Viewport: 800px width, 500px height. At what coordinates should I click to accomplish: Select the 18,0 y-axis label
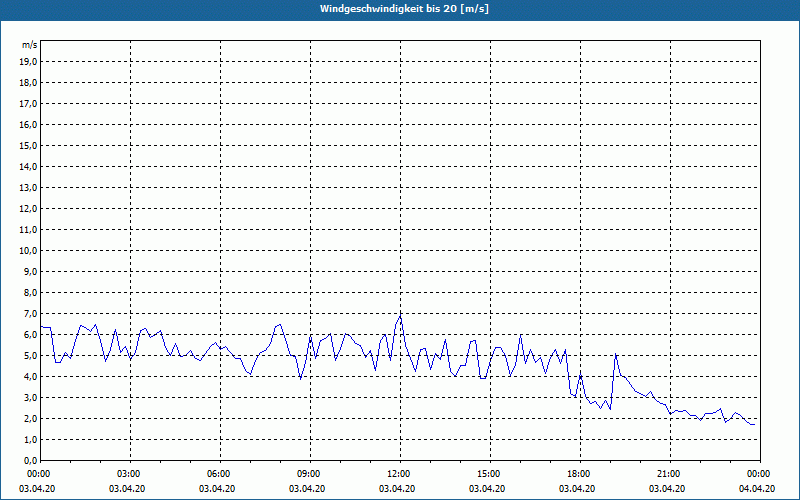point(29,83)
